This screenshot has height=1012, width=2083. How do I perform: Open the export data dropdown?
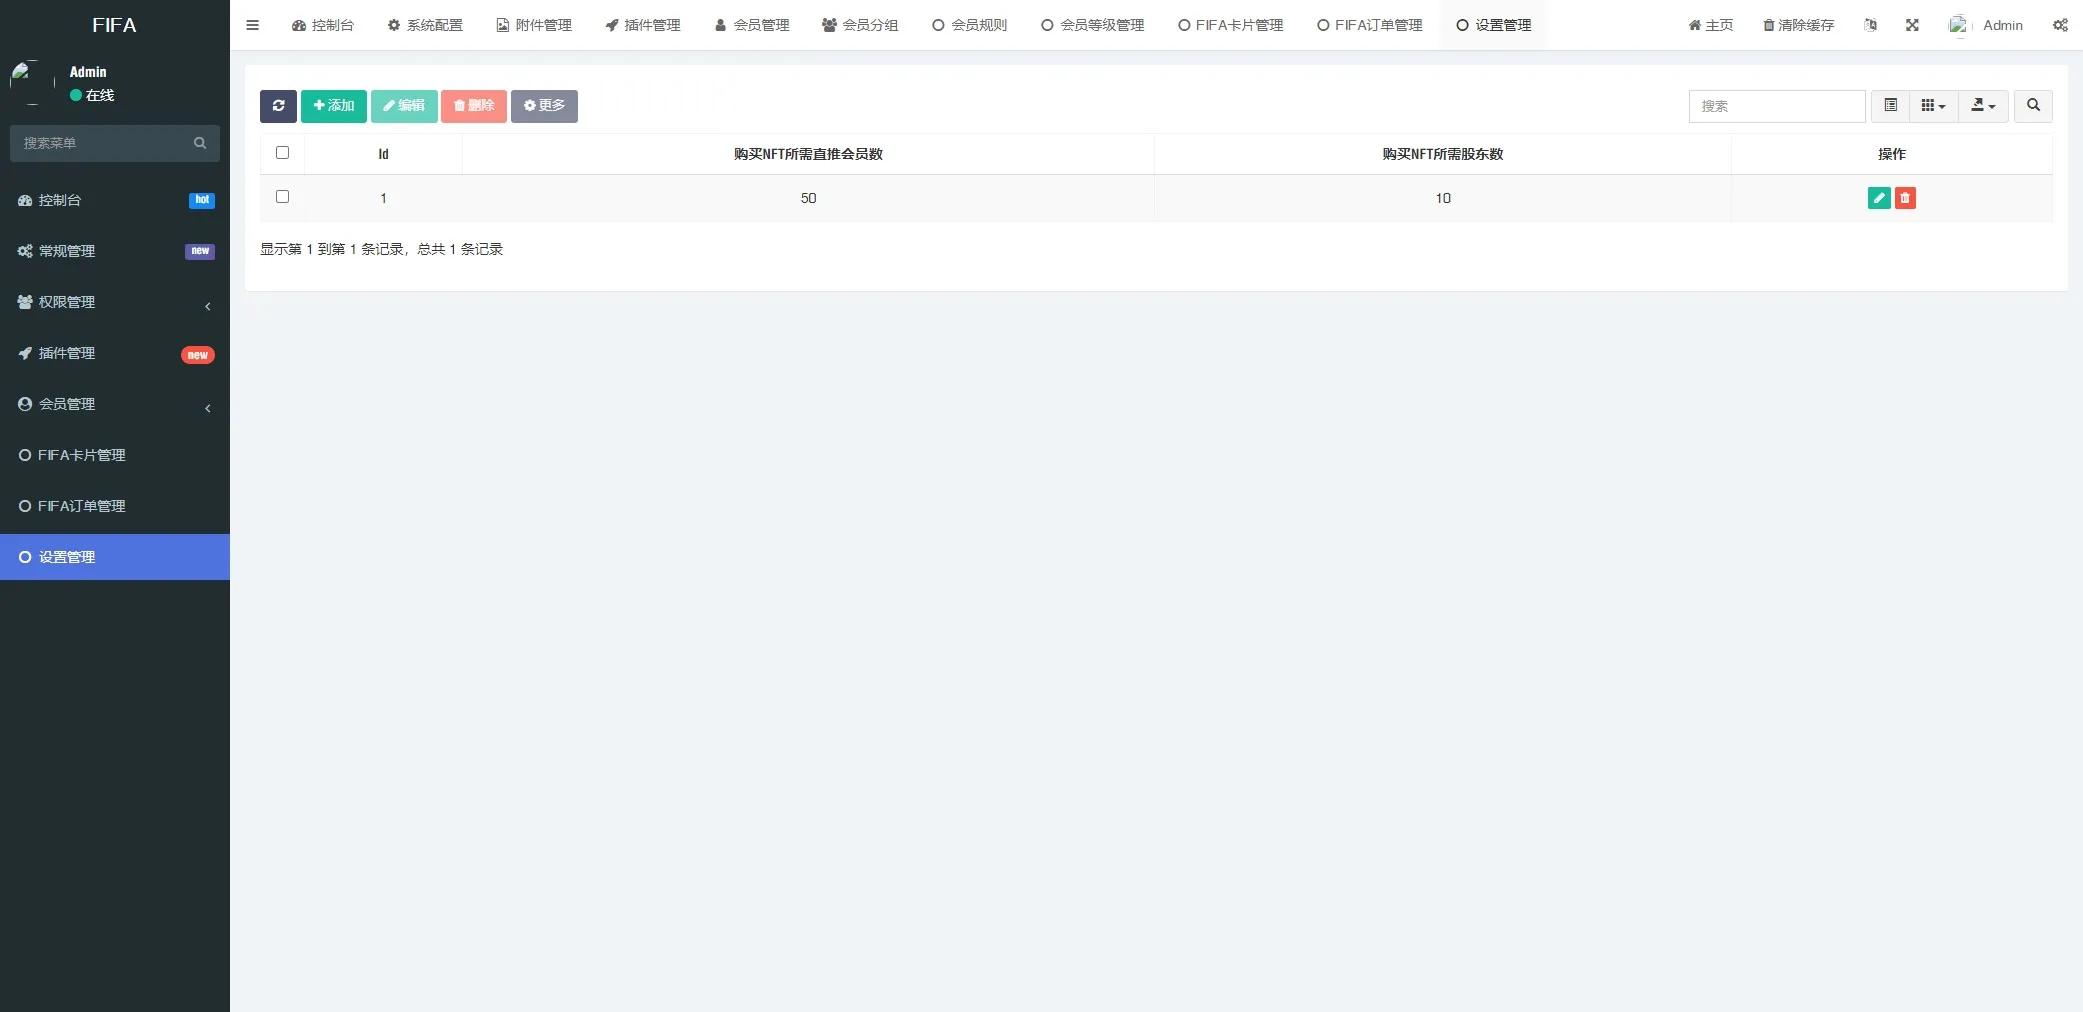(x=1983, y=105)
